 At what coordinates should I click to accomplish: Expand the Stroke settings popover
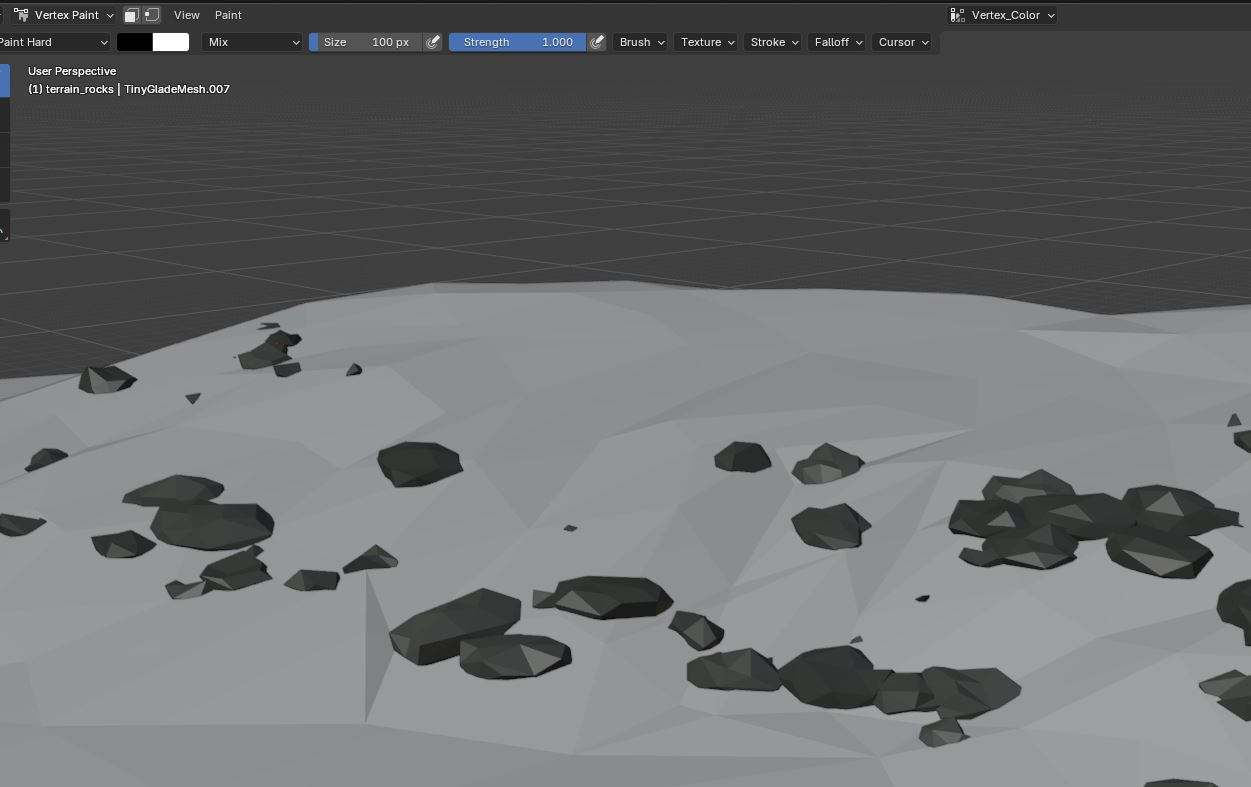(x=774, y=42)
